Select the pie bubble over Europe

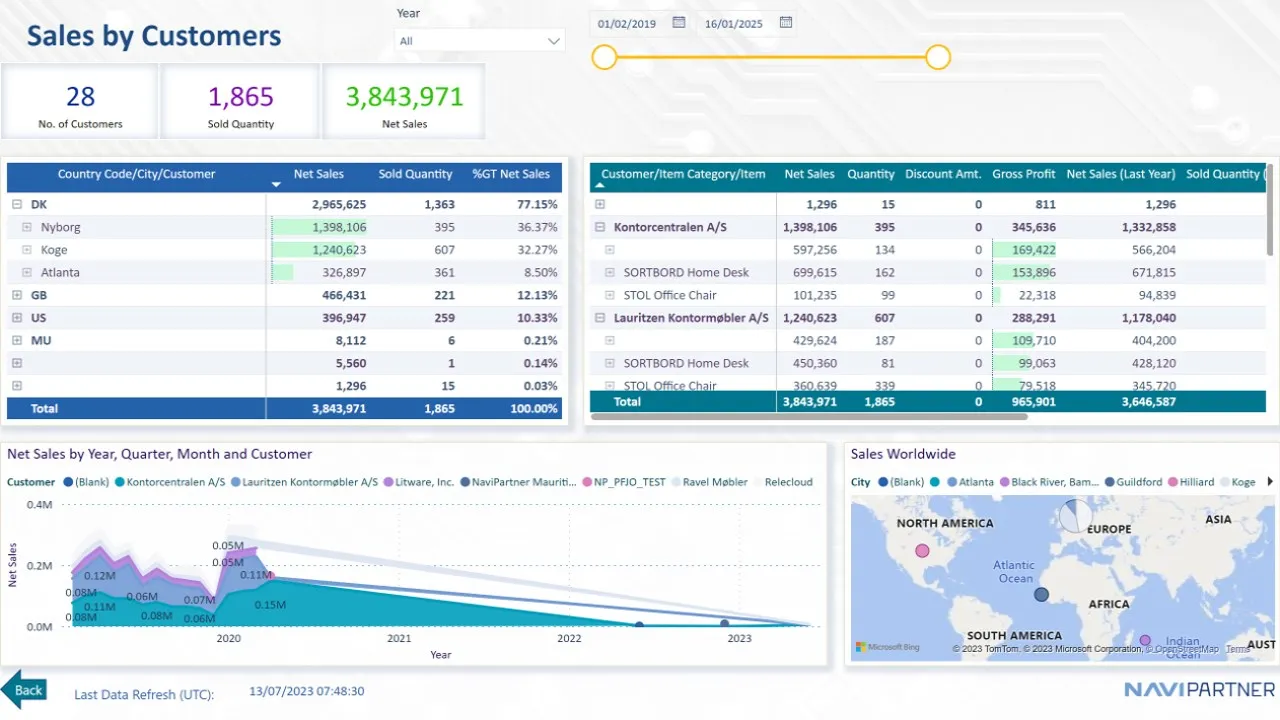coord(1075,516)
